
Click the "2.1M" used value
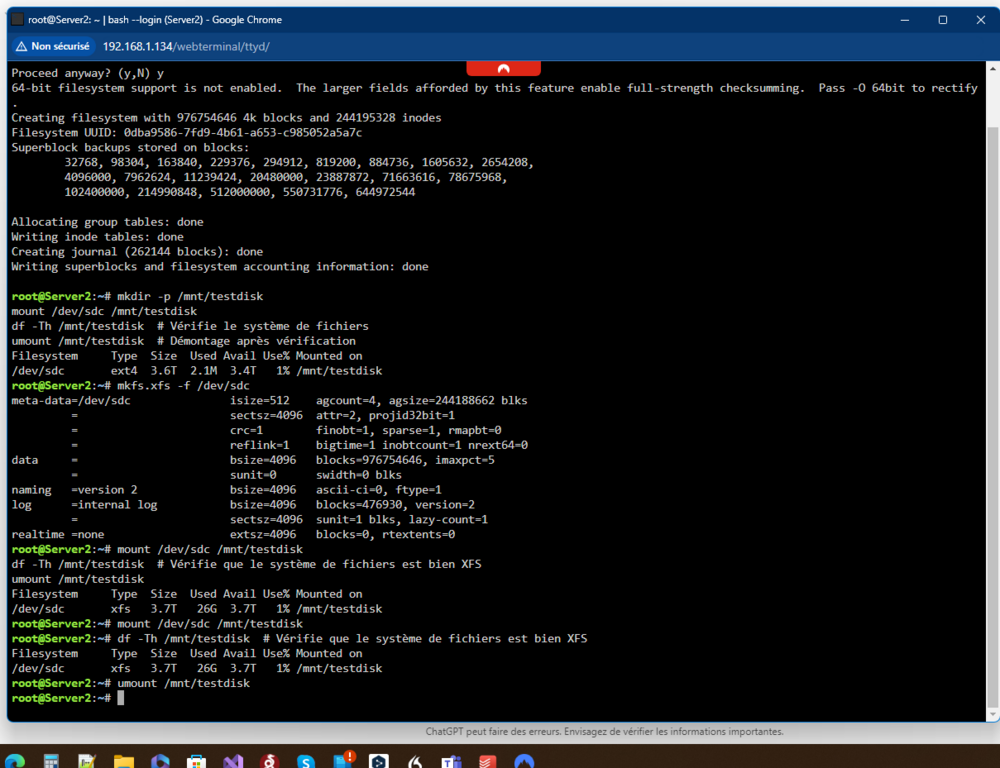(203, 371)
